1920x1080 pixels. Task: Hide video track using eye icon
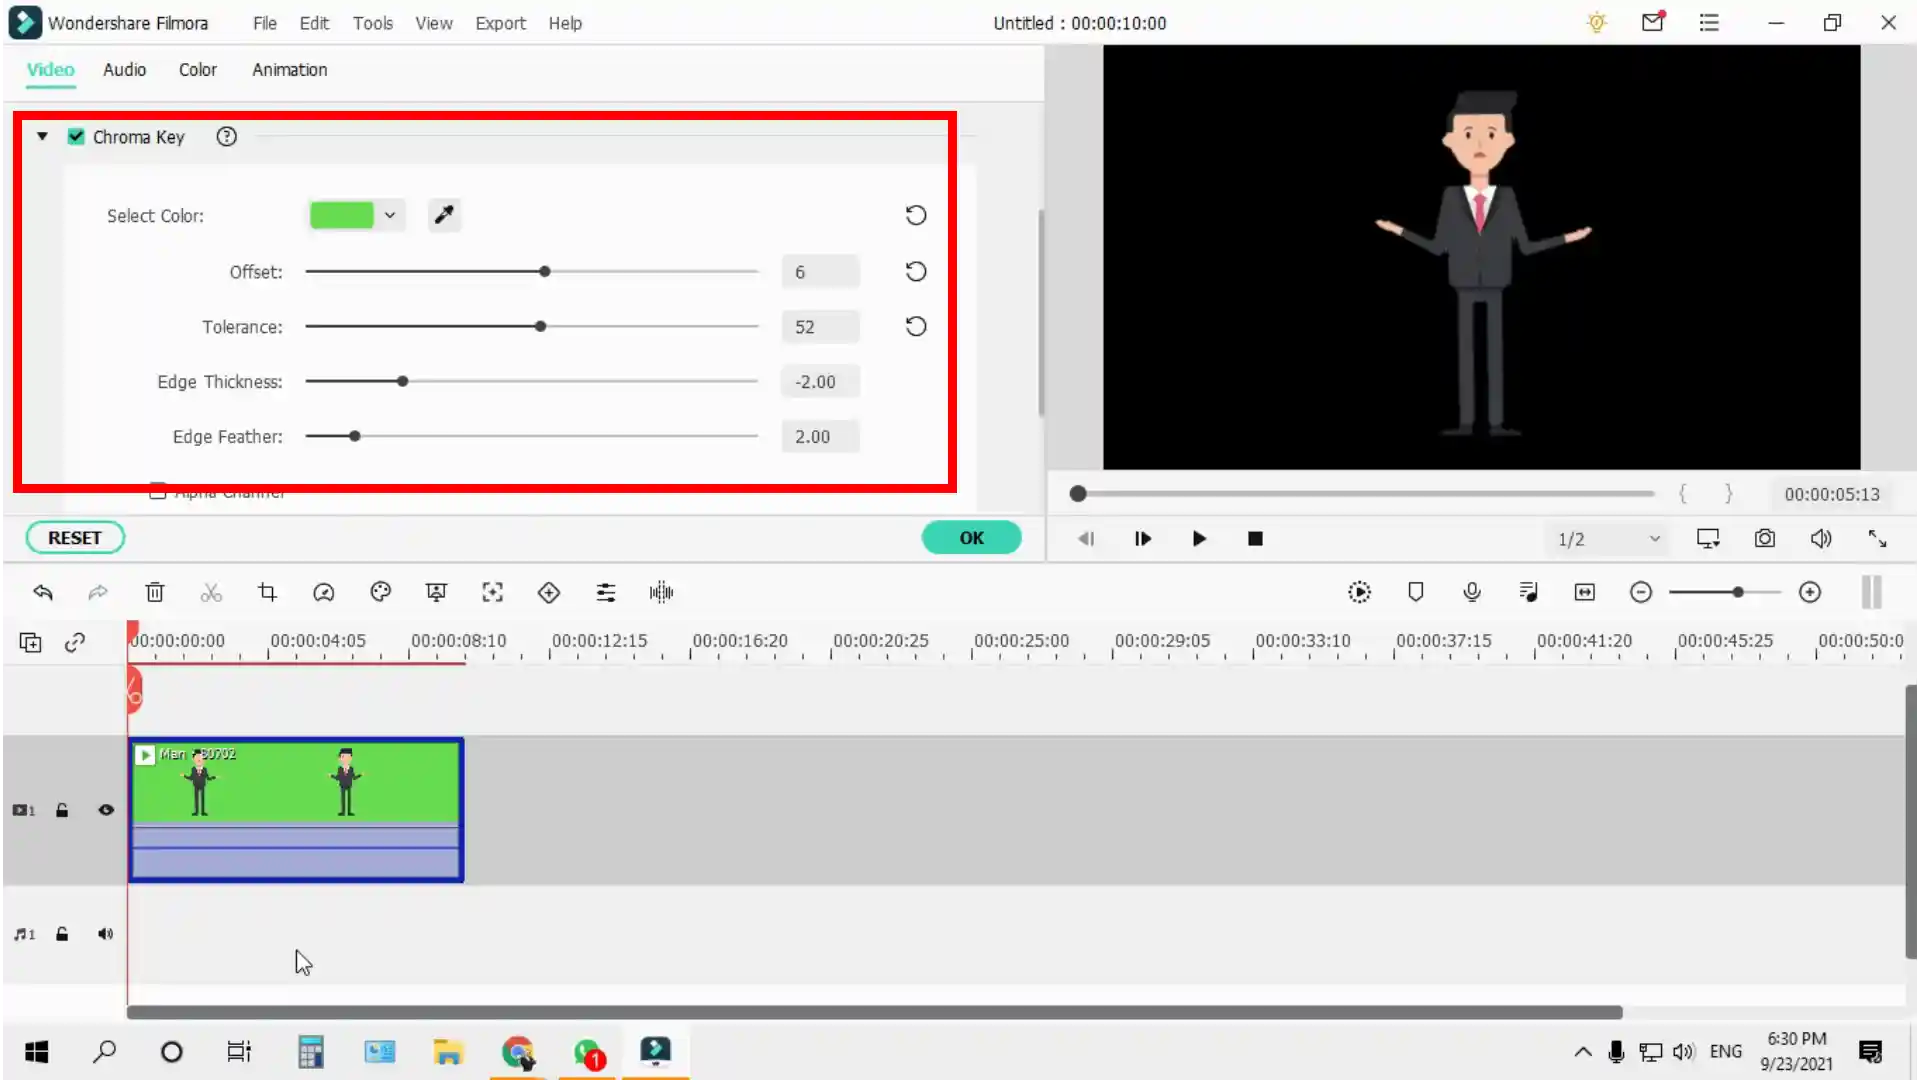[x=105, y=810]
